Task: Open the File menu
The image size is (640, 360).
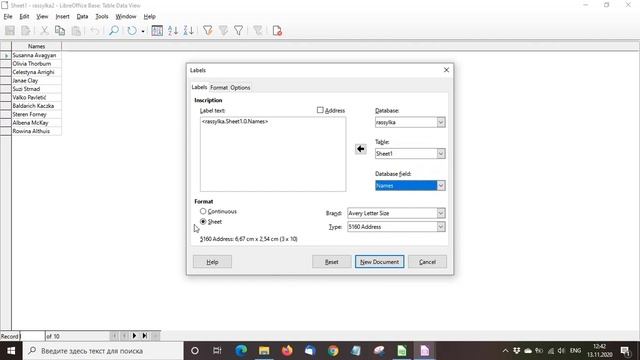Action: pos(8,16)
